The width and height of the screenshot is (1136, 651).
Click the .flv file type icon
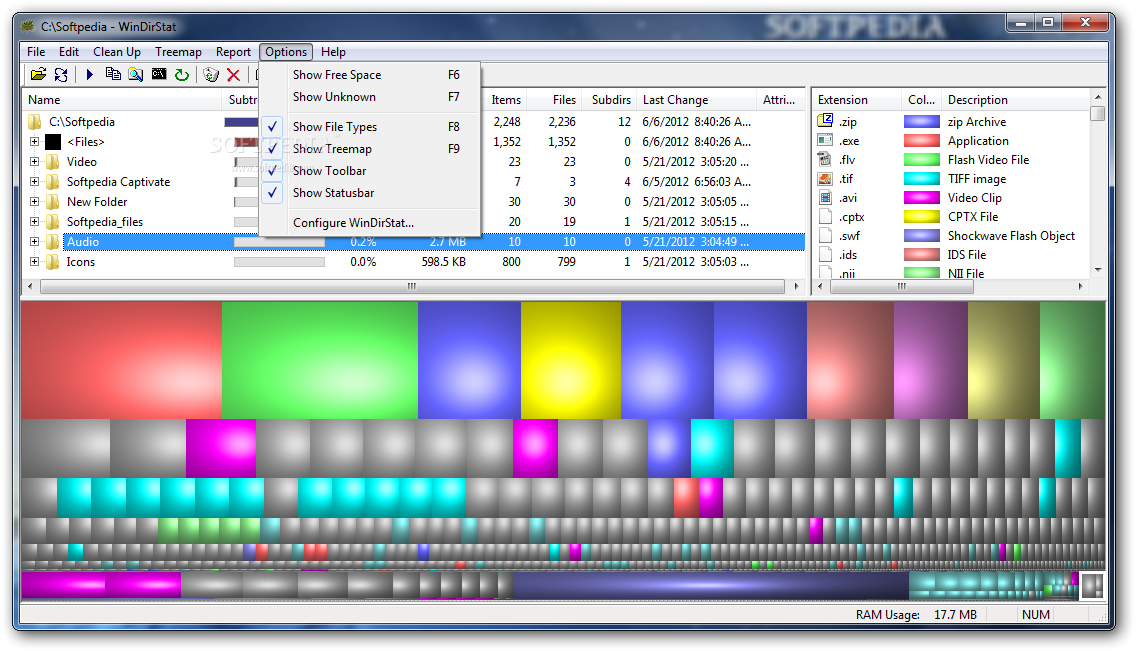[x=825, y=159]
